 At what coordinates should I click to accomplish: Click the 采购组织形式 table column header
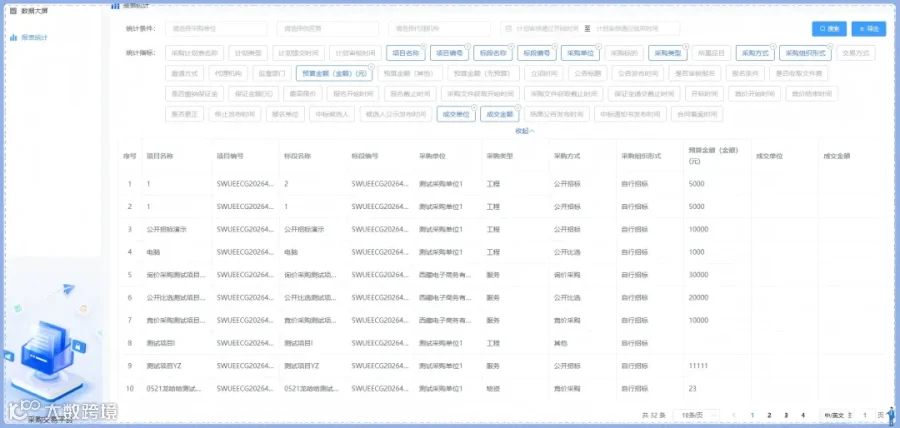pos(642,155)
